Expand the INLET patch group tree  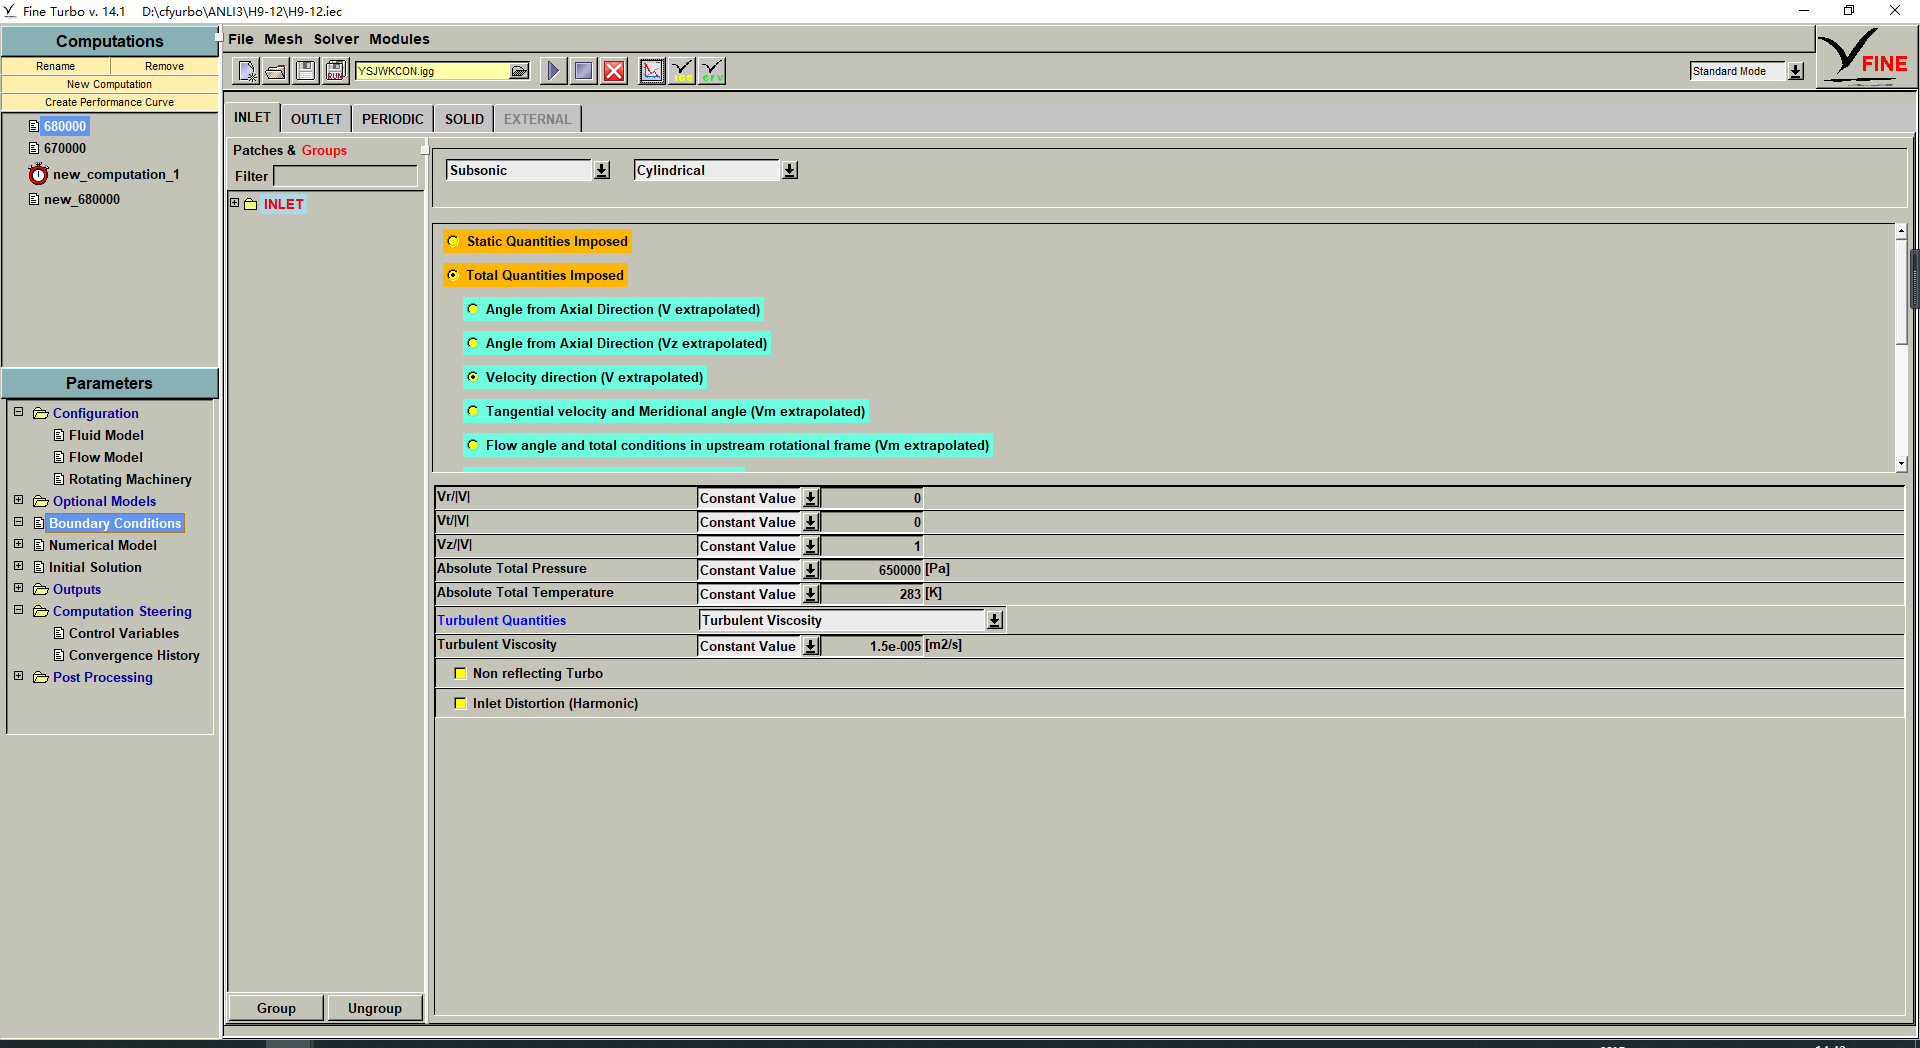pos(235,203)
